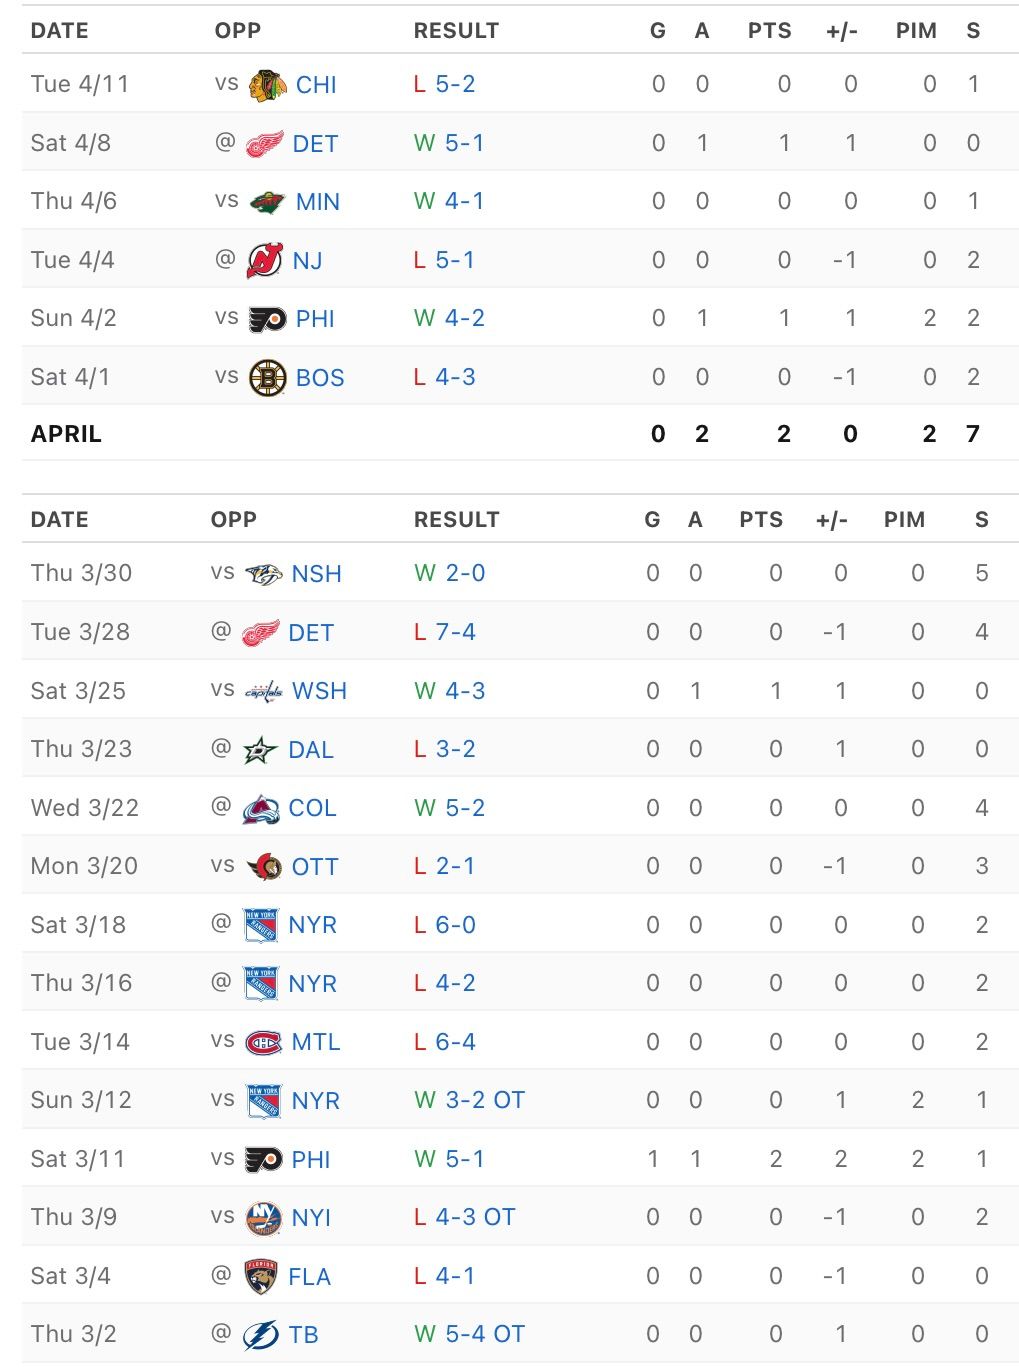Click the PIM column header in April table
This screenshot has height=1369, width=1019.
(x=916, y=31)
